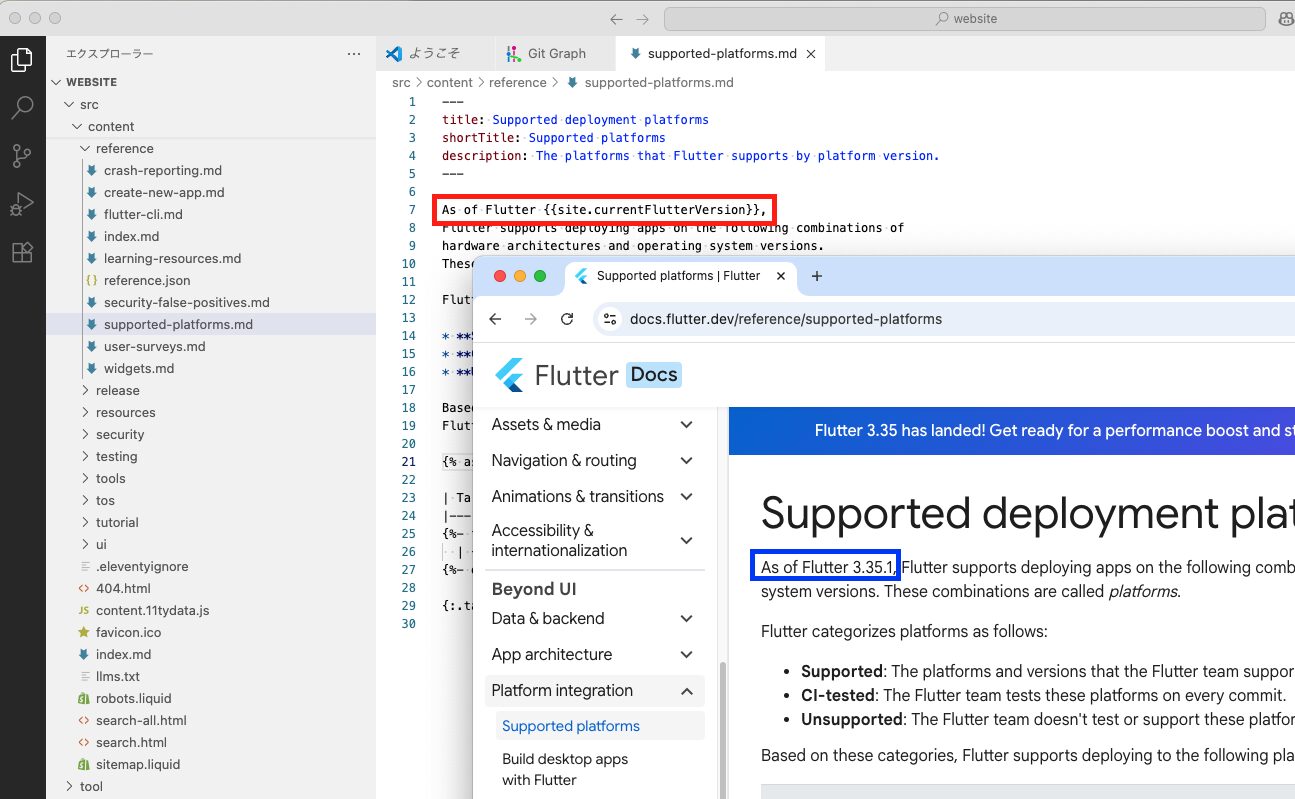The height and width of the screenshot is (799, 1295).
Task: Open index.md inside reference folder
Action: pos(210,236)
